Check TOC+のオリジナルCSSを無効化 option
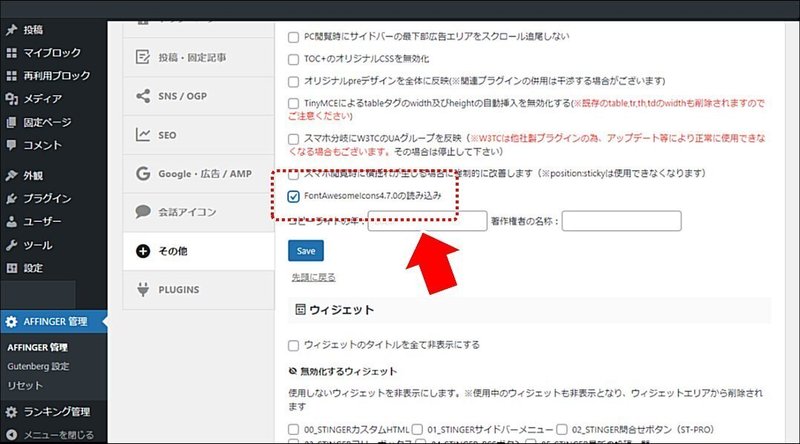Viewport: 800px width, 444px height. click(x=293, y=60)
